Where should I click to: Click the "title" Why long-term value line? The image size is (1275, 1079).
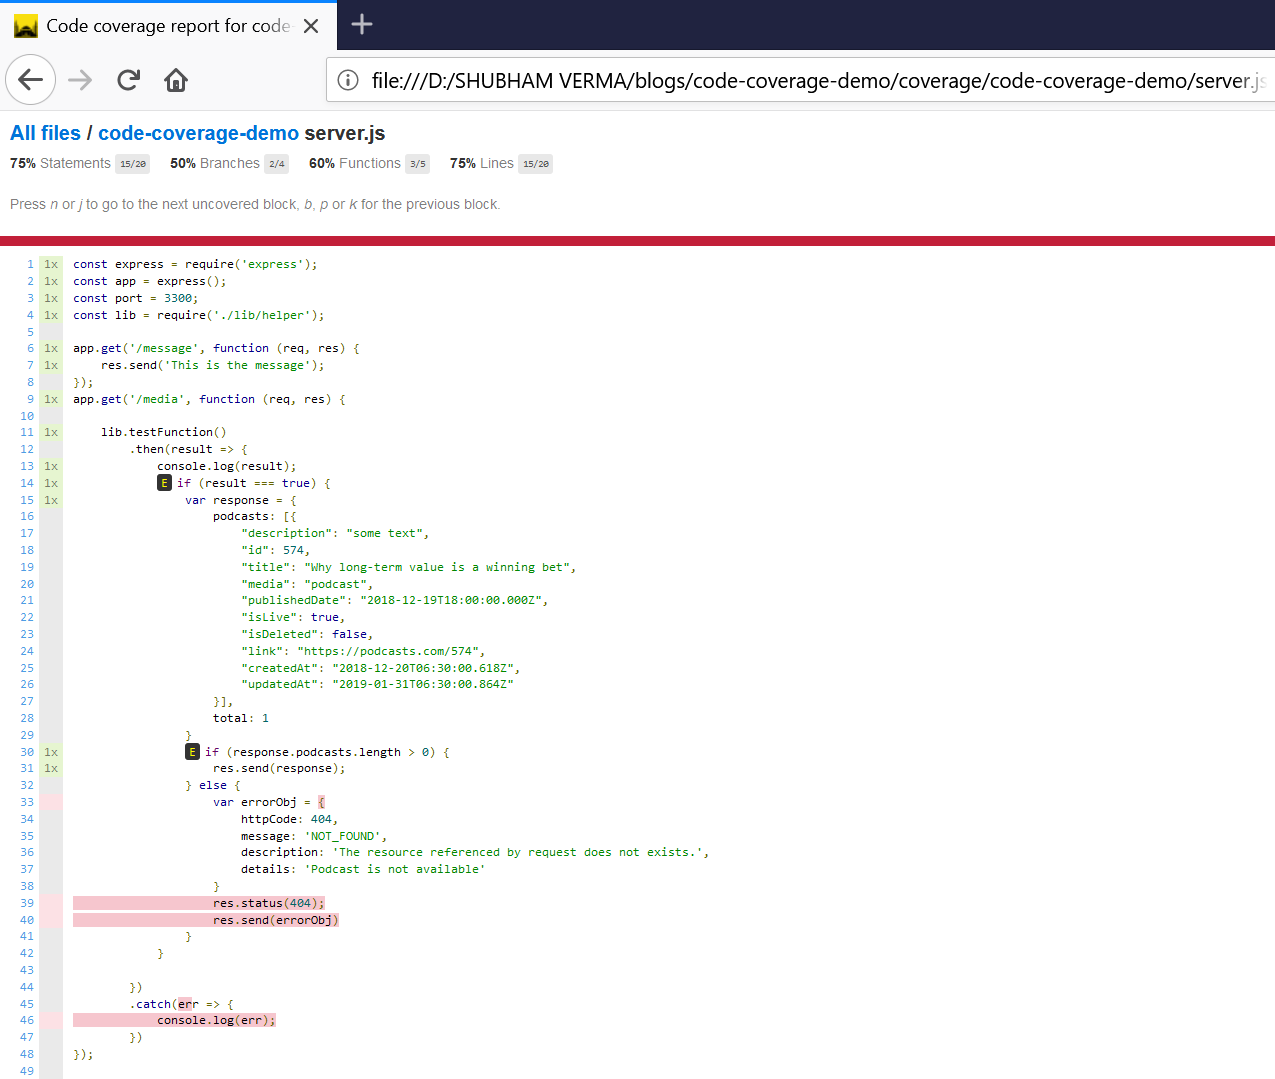408,567
